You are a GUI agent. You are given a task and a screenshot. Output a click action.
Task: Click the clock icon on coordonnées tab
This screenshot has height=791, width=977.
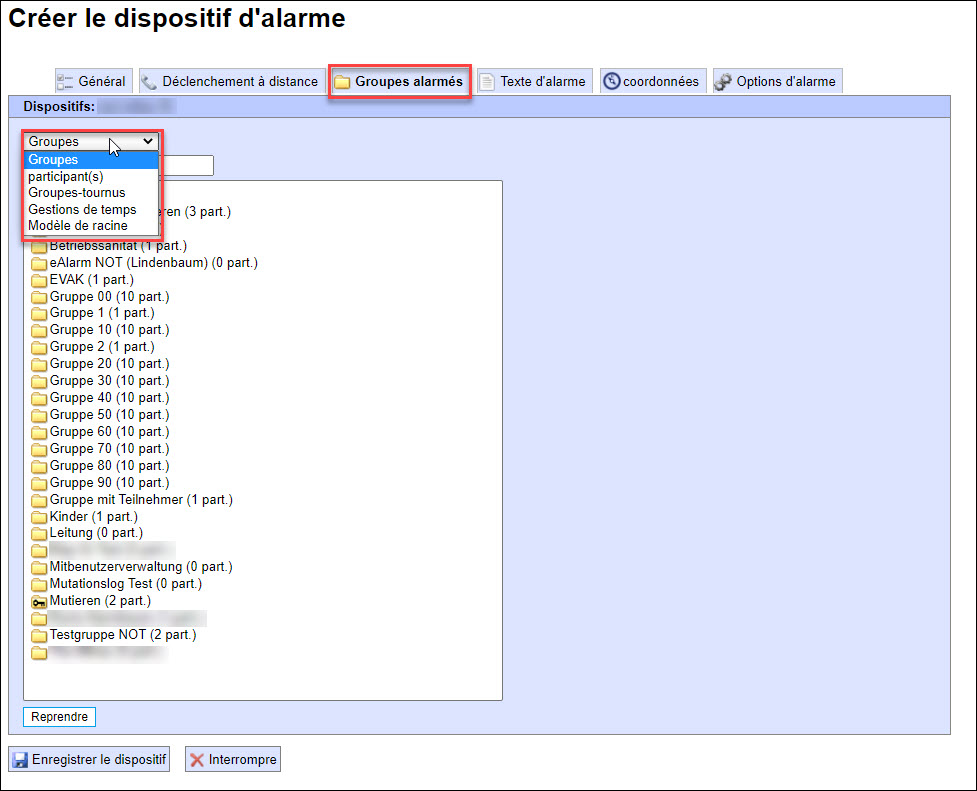(x=611, y=82)
